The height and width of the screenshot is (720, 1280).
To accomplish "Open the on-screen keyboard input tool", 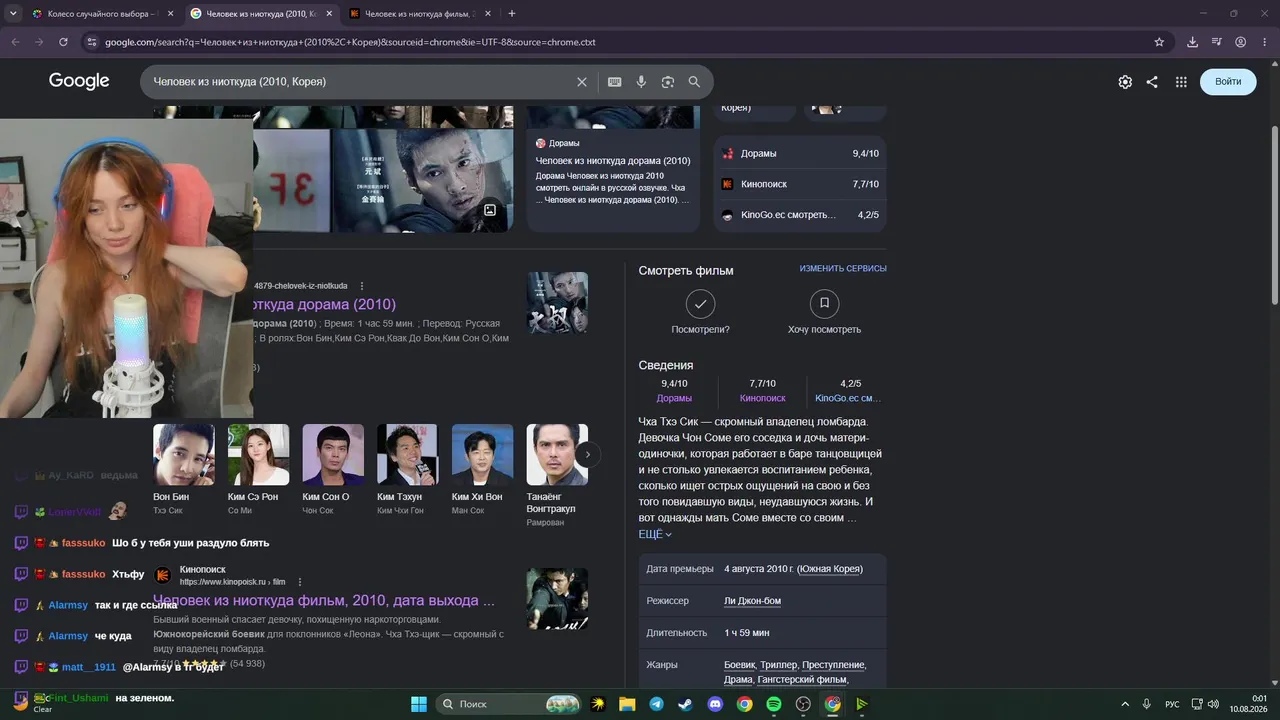I will (x=615, y=82).
